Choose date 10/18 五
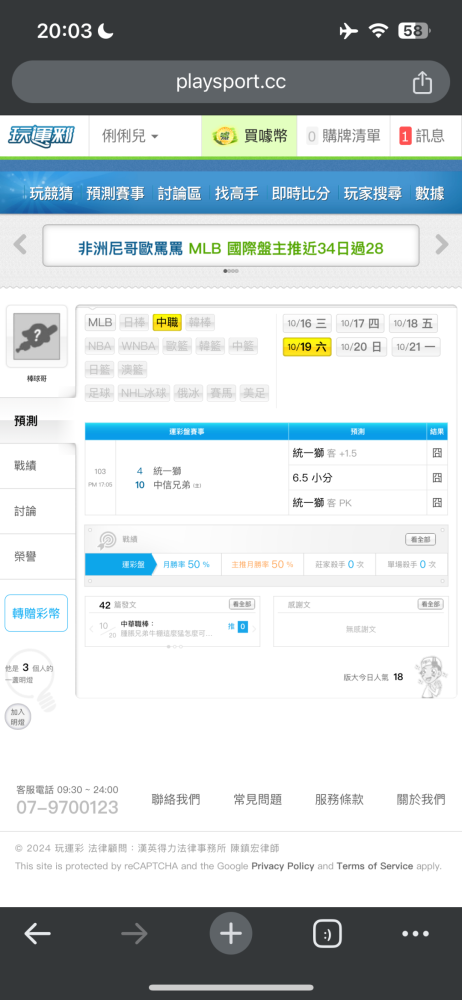Viewport: 462px width, 1000px height. 414,323
